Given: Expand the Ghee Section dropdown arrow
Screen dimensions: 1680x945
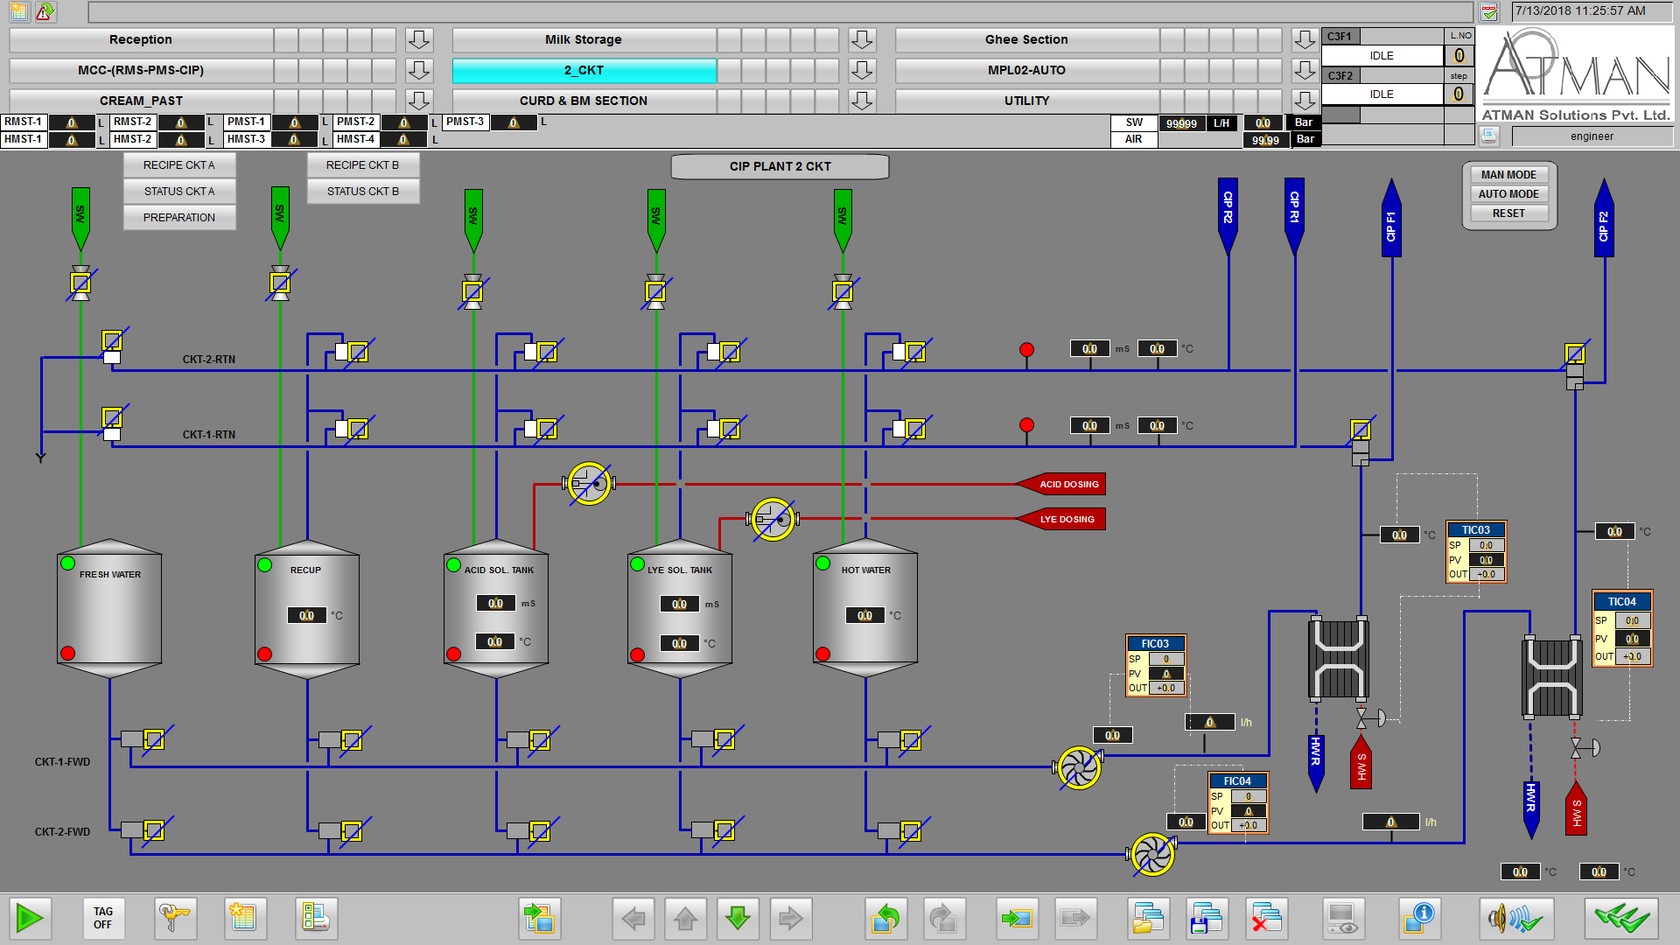Looking at the screenshot, I should click(x=1304, y=40).
